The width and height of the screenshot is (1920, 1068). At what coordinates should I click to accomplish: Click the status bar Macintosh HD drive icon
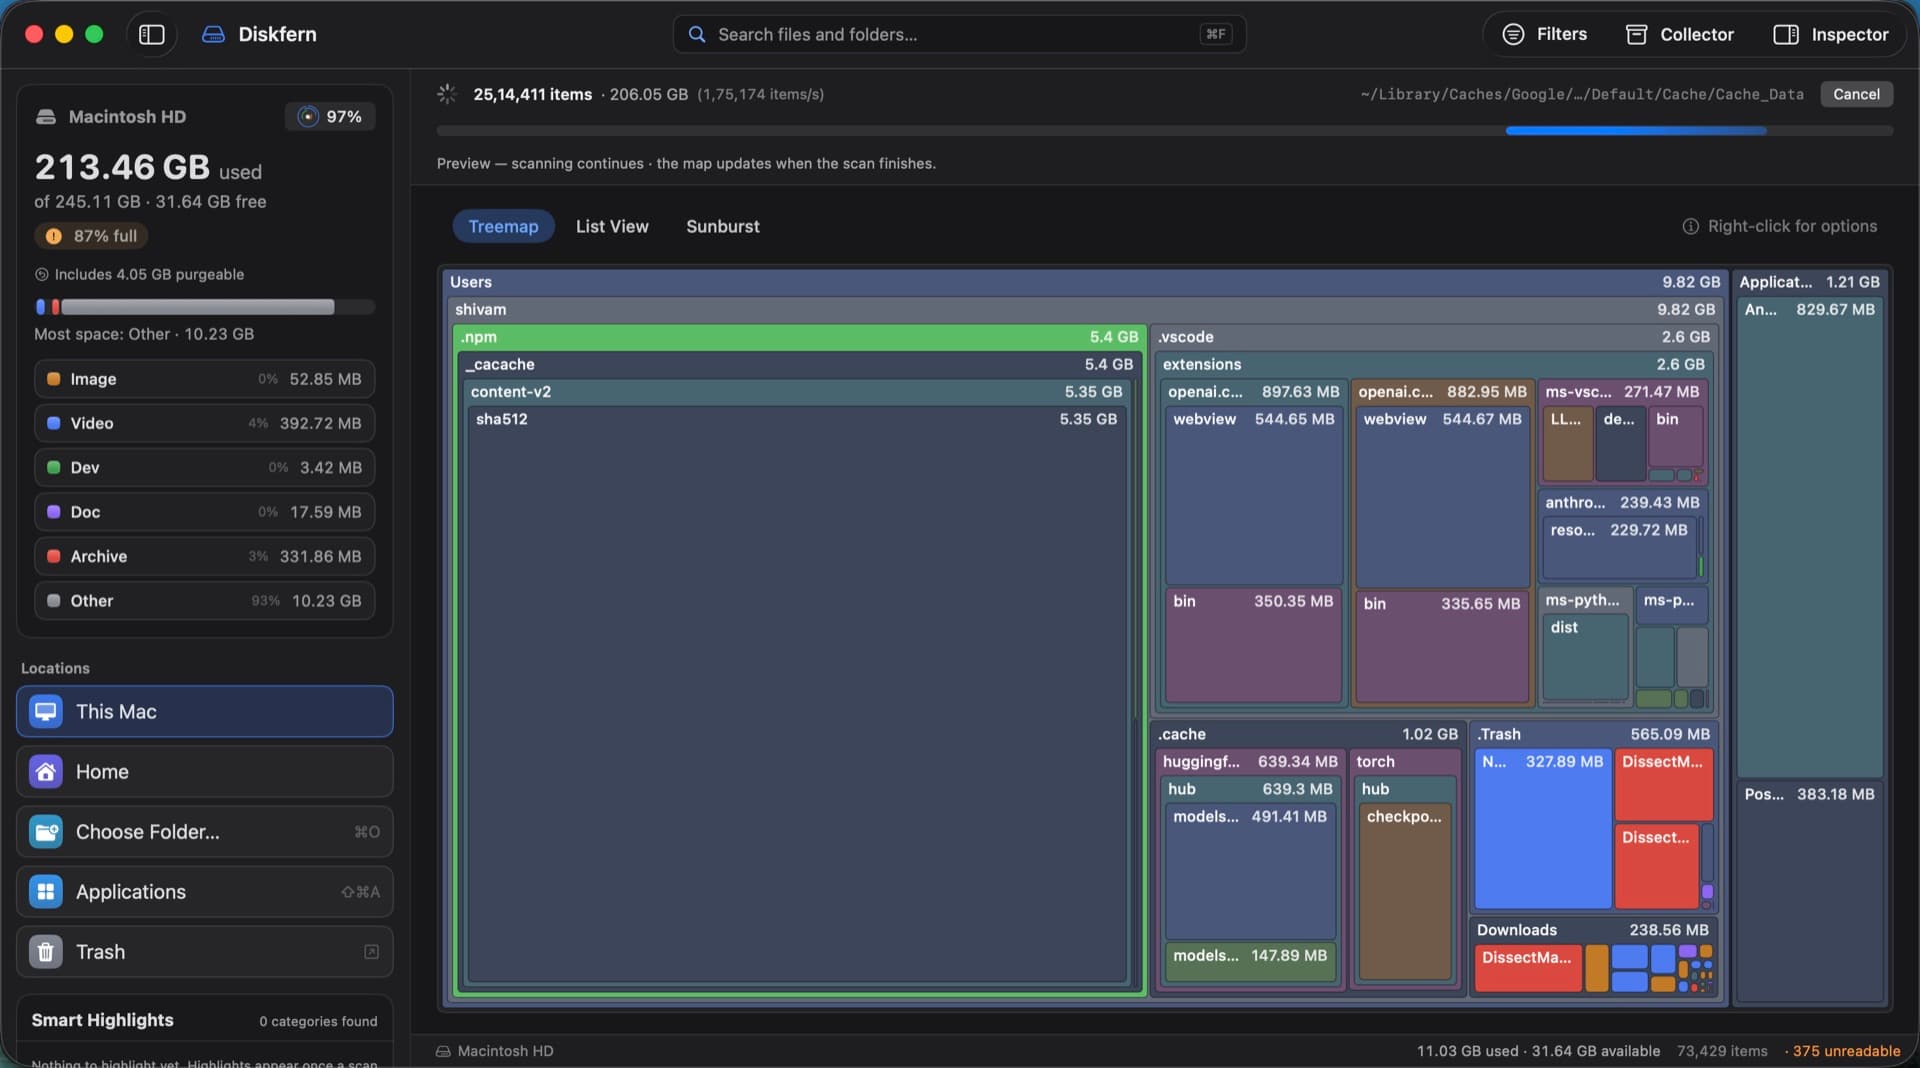[x=443, y=1051]
